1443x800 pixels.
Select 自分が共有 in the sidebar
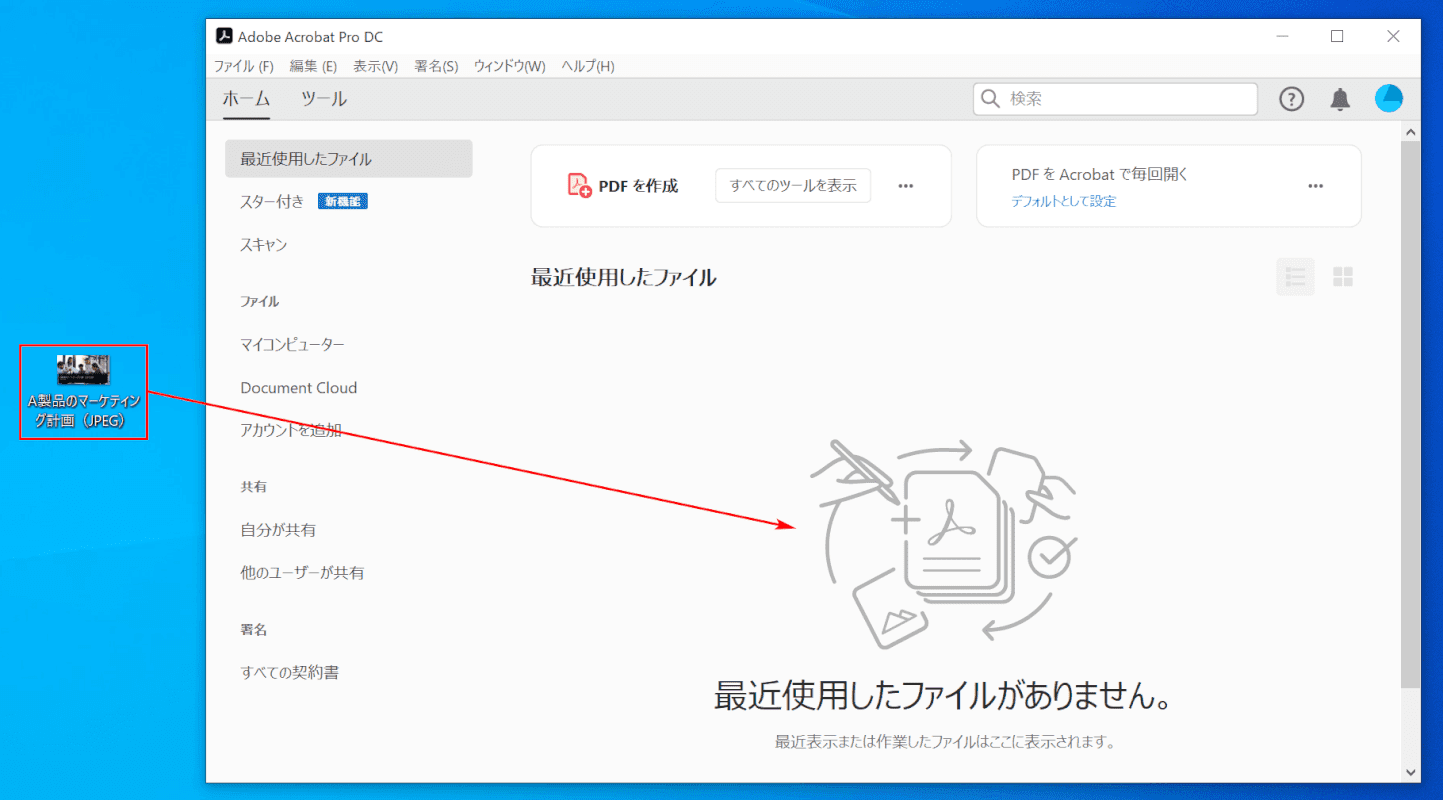[x=278, y=530]
